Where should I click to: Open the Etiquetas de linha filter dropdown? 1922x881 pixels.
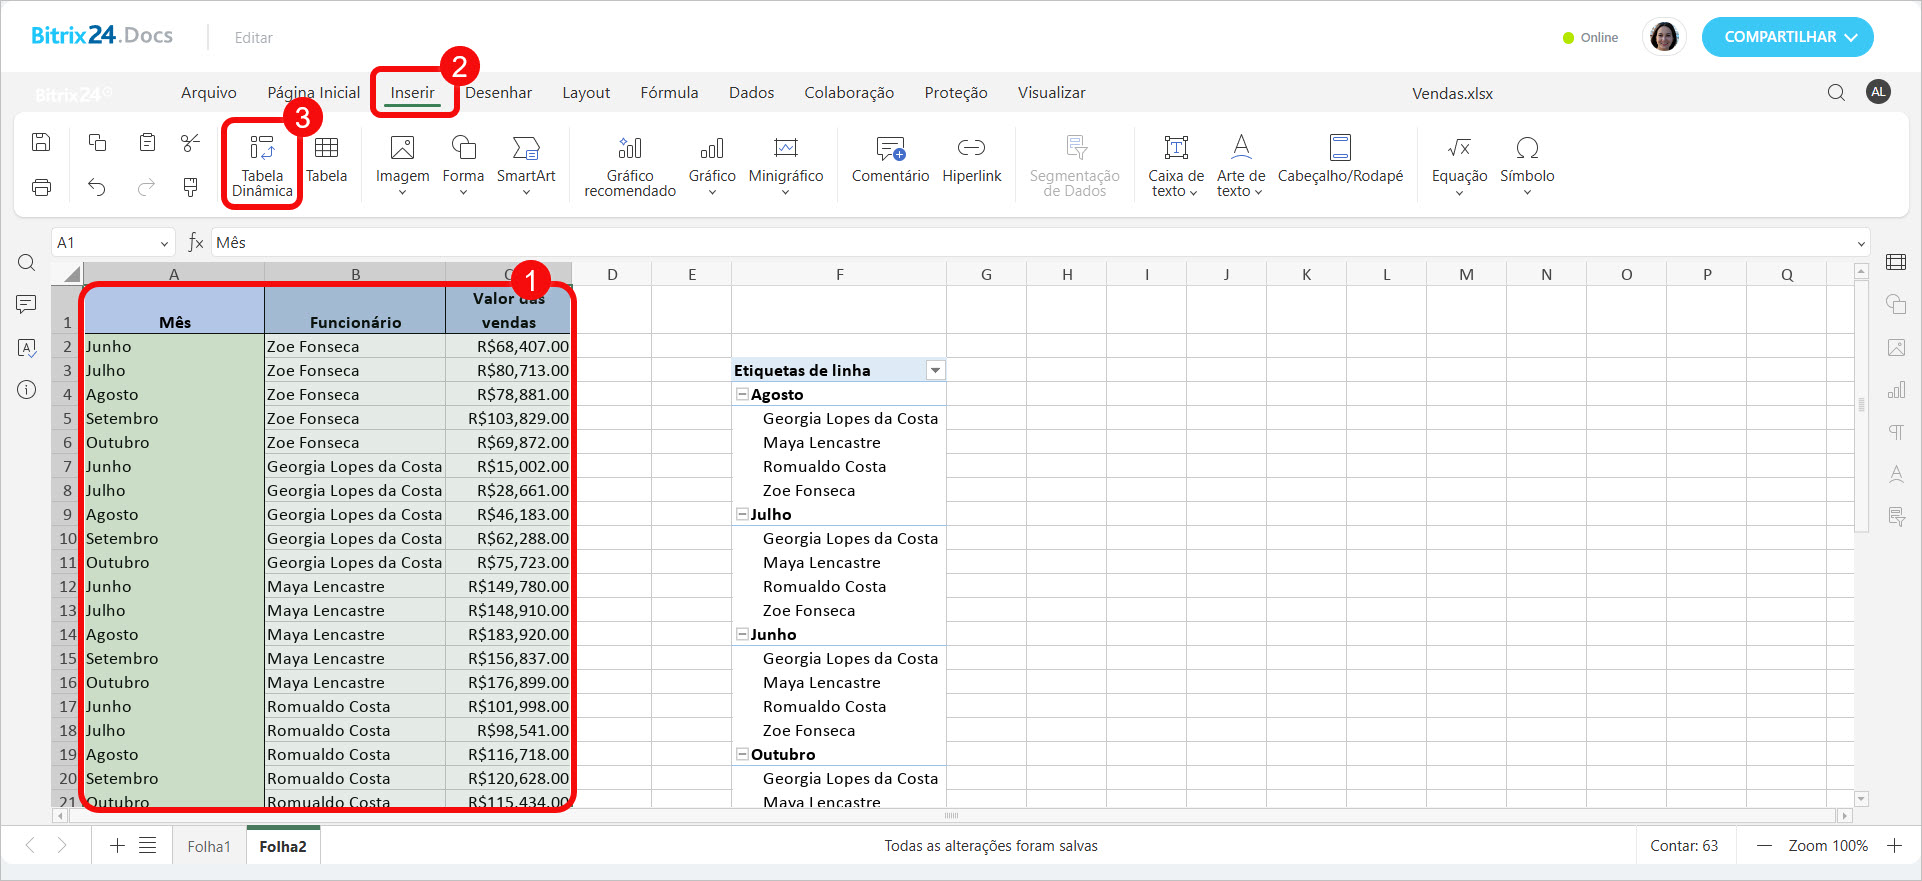coord(935,371)
